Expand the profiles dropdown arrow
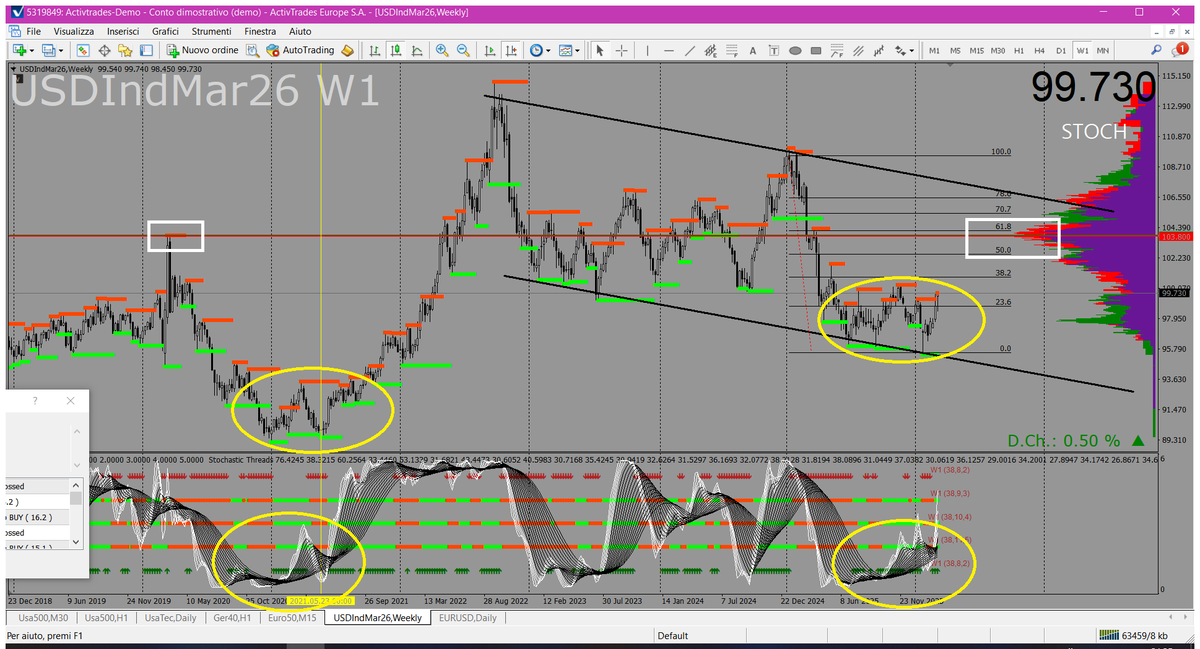The image size is (1200, 649). [61, 50]
